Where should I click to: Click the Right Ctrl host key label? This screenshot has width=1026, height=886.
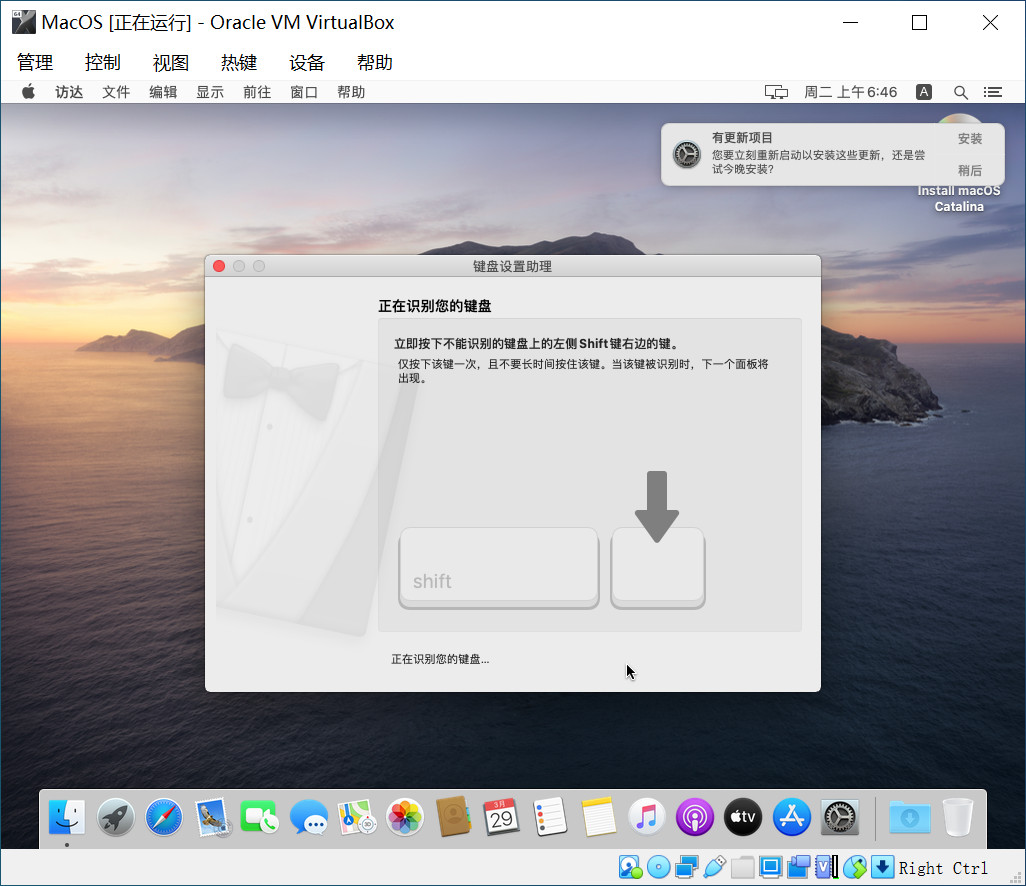click(943, 868)
